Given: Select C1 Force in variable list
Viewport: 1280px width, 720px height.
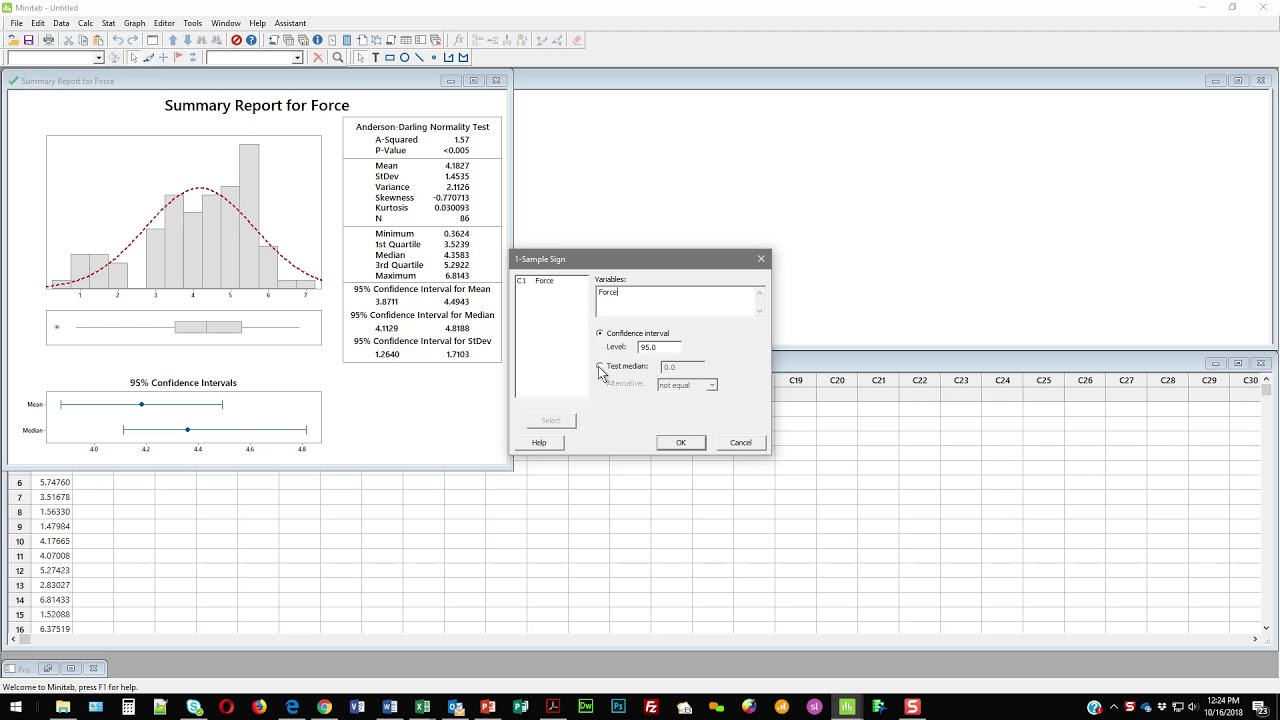Looking at the screenshot, I should pyautogui.click(x=536, y=281).
